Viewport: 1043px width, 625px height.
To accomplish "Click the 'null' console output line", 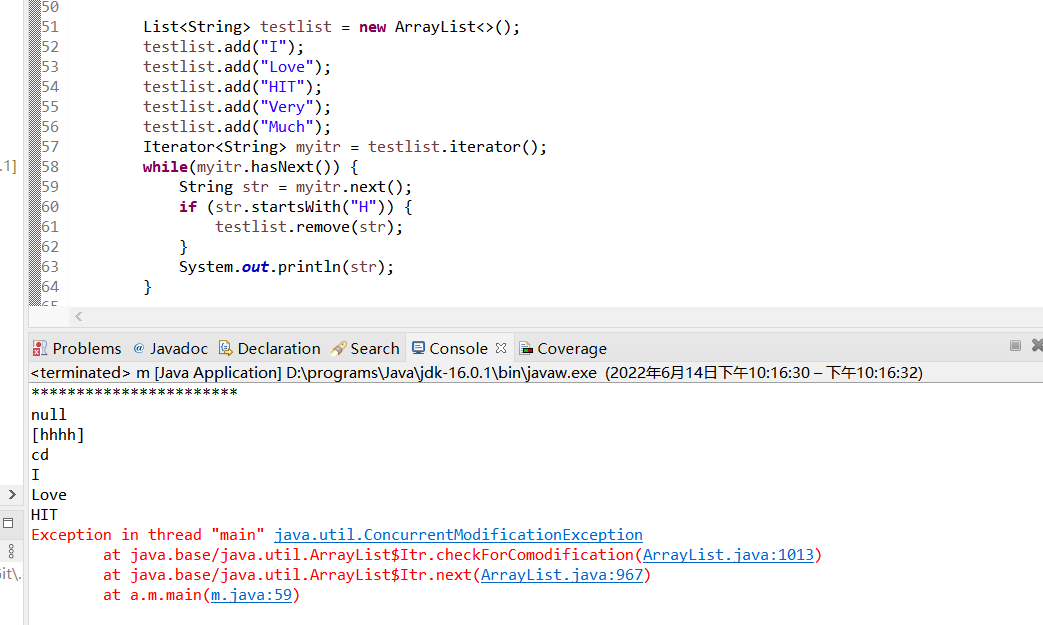I will [x=49, y=415].
